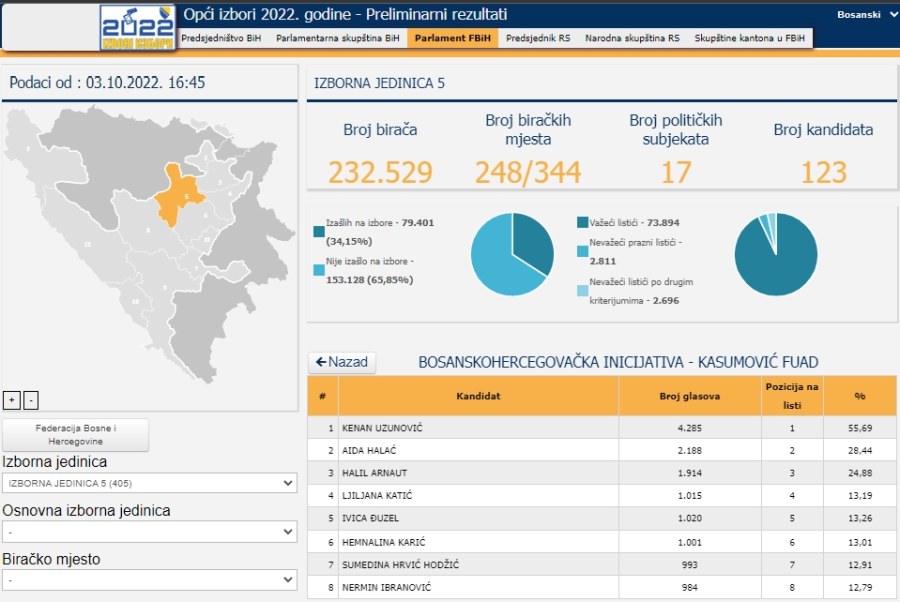
Task: Open the Biračko mjesto dropdown
Action: (x=149, y=580)
